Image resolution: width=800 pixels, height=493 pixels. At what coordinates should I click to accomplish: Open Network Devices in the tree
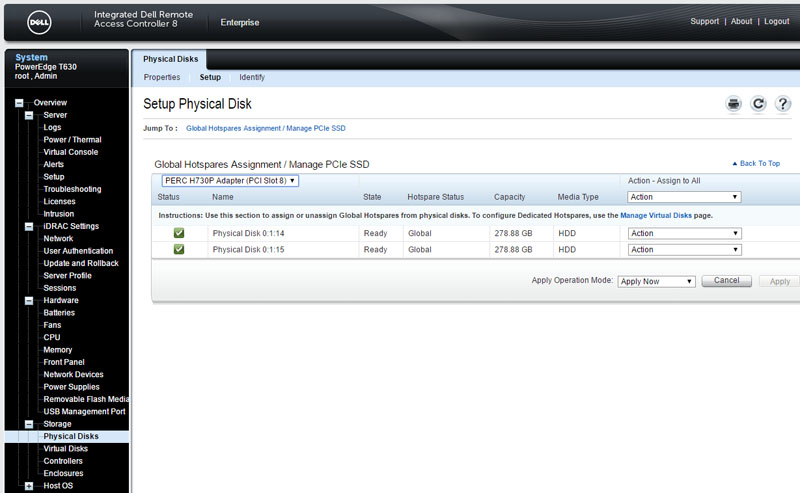pos(73,375)
